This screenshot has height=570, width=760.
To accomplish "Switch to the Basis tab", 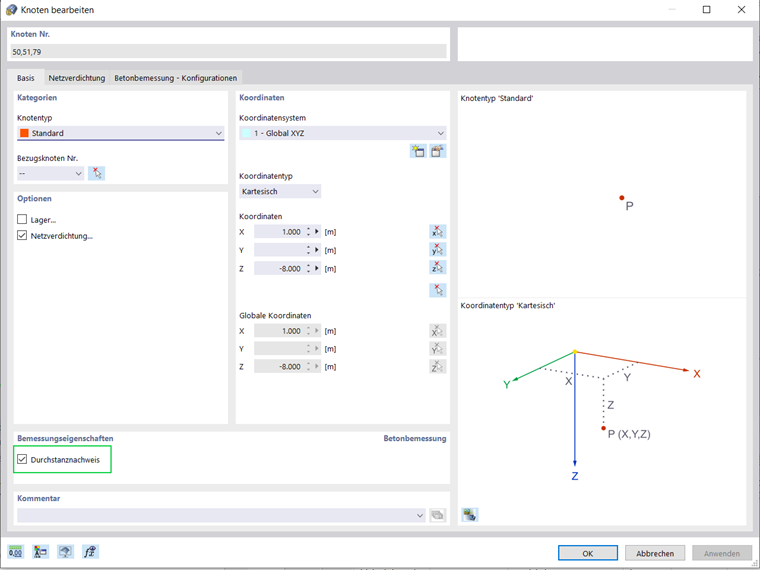I will 26,78.
